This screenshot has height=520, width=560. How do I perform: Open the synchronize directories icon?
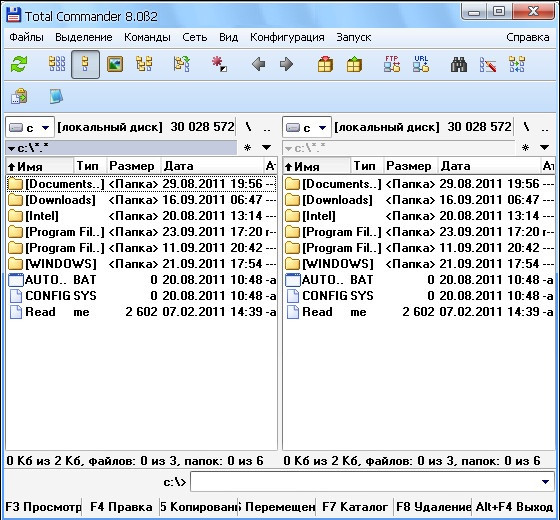click(x=517, y=64)
